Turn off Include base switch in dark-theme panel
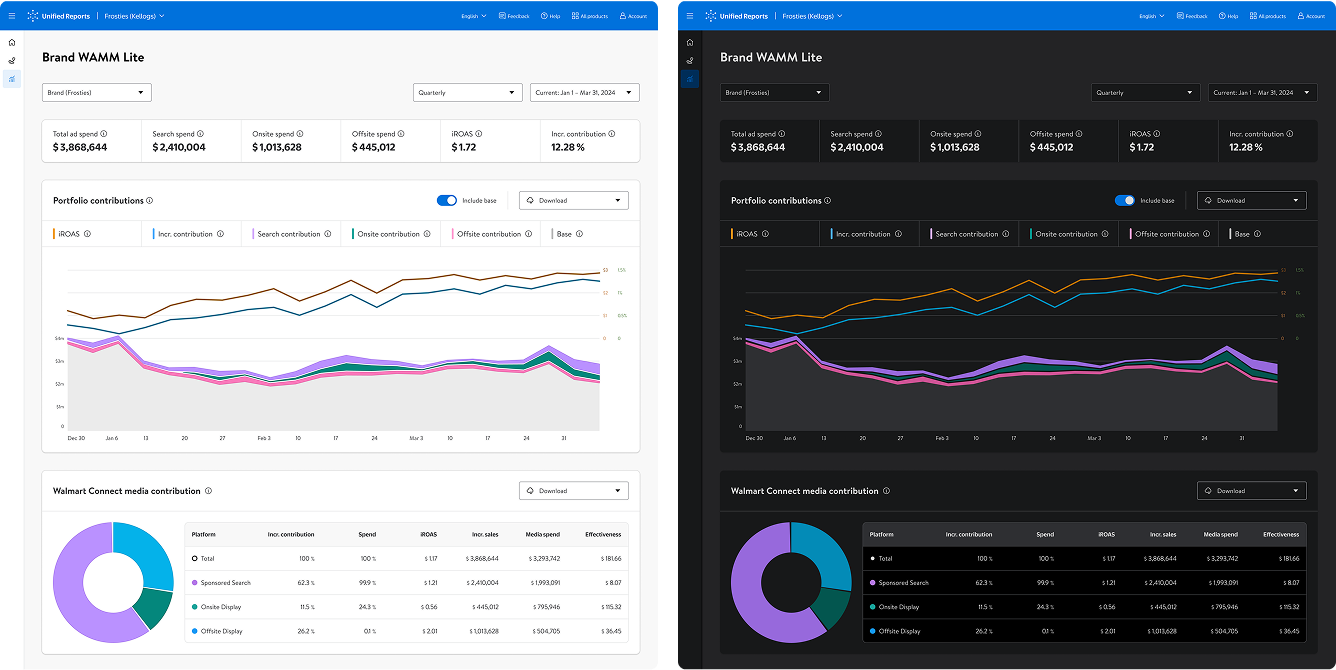This screenshot has height=670, width=1336. (x=1125, y=201)
